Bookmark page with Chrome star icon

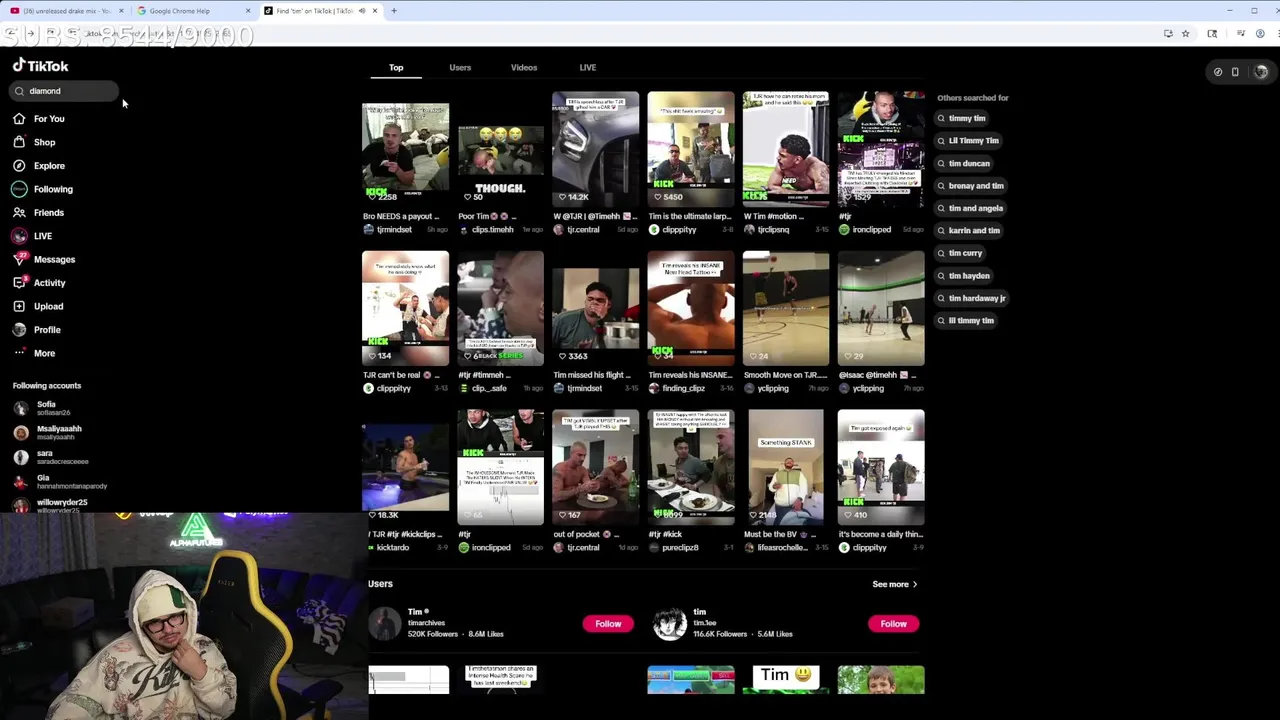[1185, 34]
